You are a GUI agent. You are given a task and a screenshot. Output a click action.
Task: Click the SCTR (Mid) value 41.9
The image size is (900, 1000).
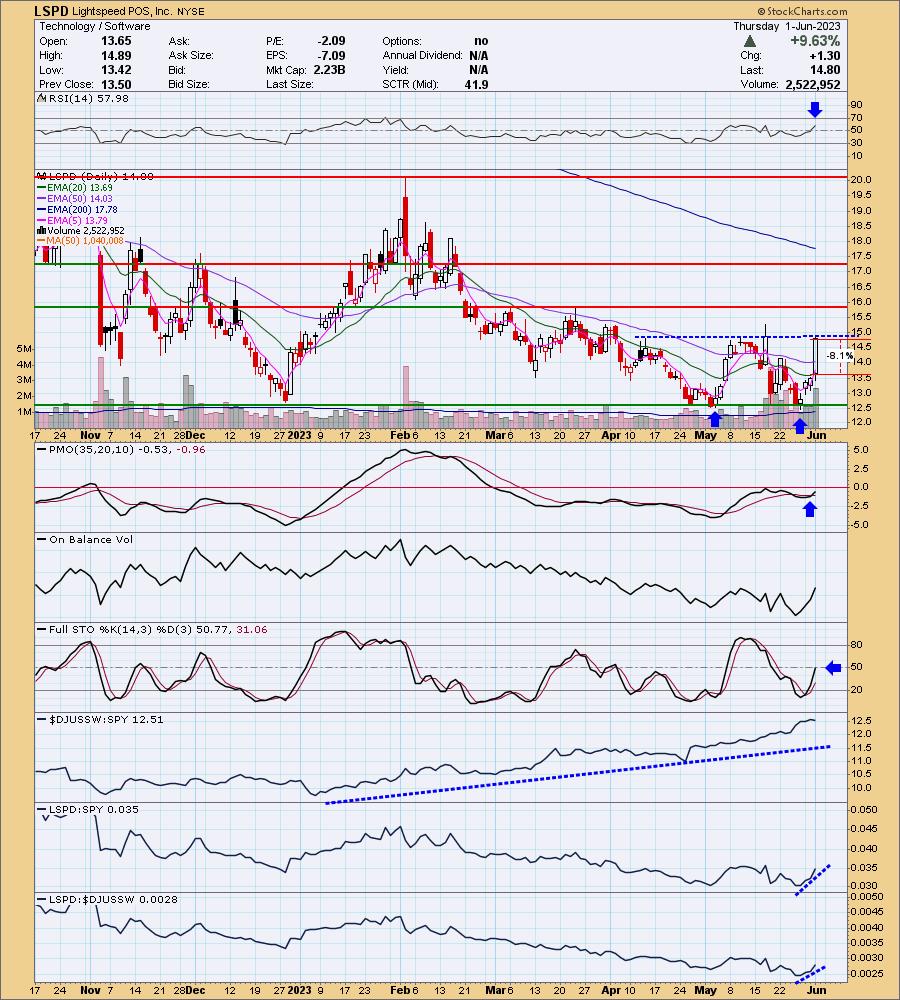coord(476,84)
